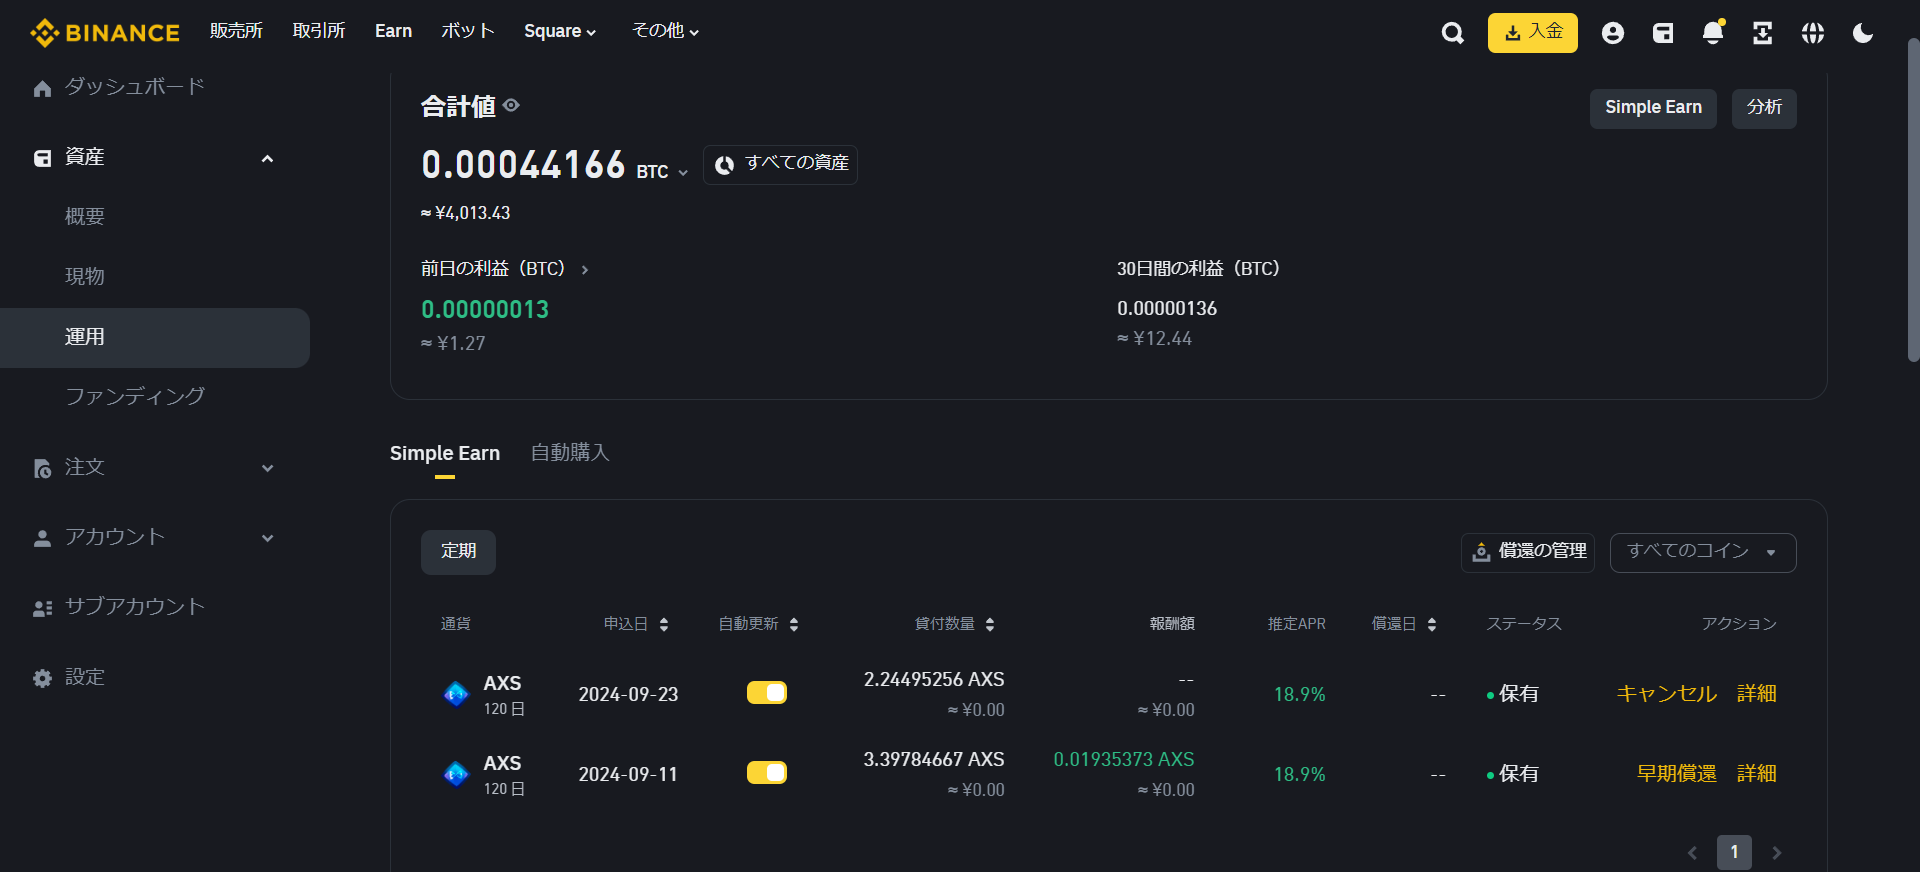This screenshot has height=872, width=1920.
Task: Go to previous page arrow
Action: click(x=1692, y=853)
